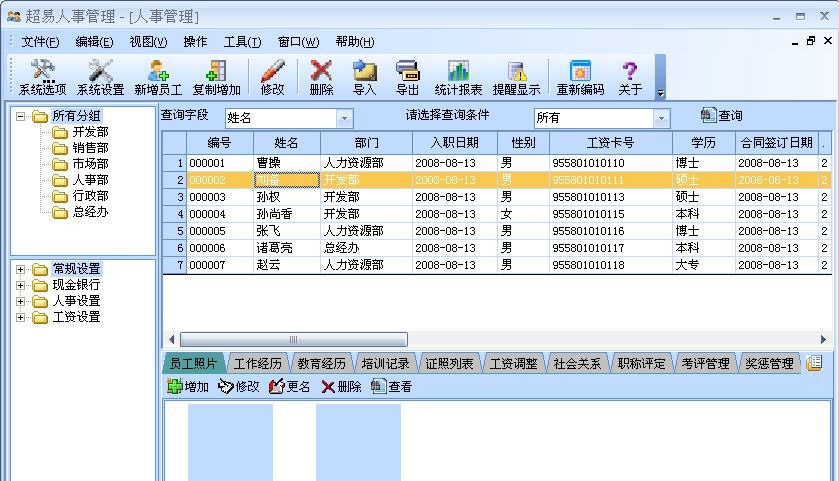Open the 工具 menu
The height and width of the screenshot is (481, 839).
click(242, 42)
